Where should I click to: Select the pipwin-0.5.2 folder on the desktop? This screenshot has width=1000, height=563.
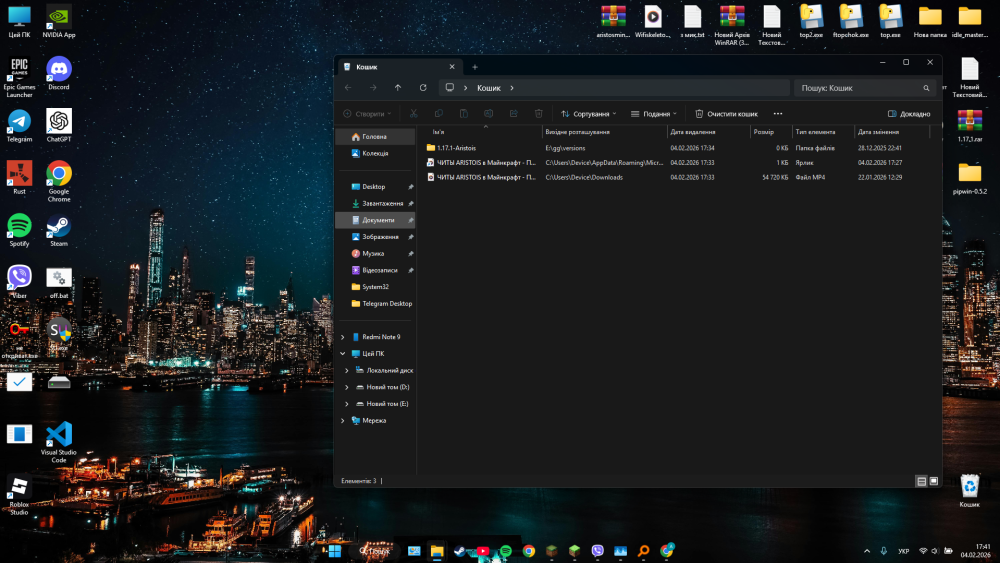[x=969, y=178]
